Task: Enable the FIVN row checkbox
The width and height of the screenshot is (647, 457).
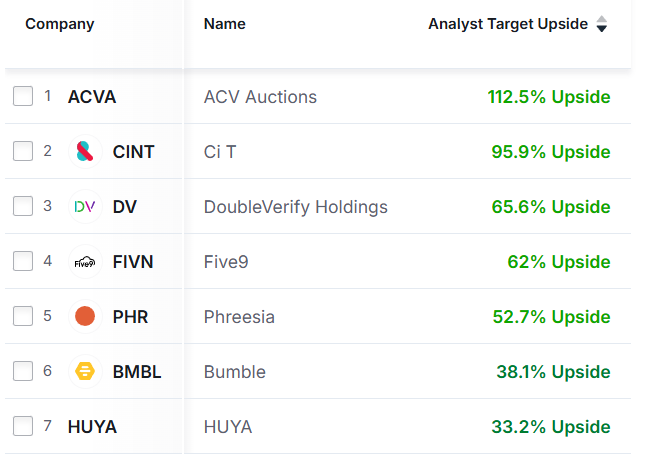Action: pyautogui.click(x=23, y=262)
